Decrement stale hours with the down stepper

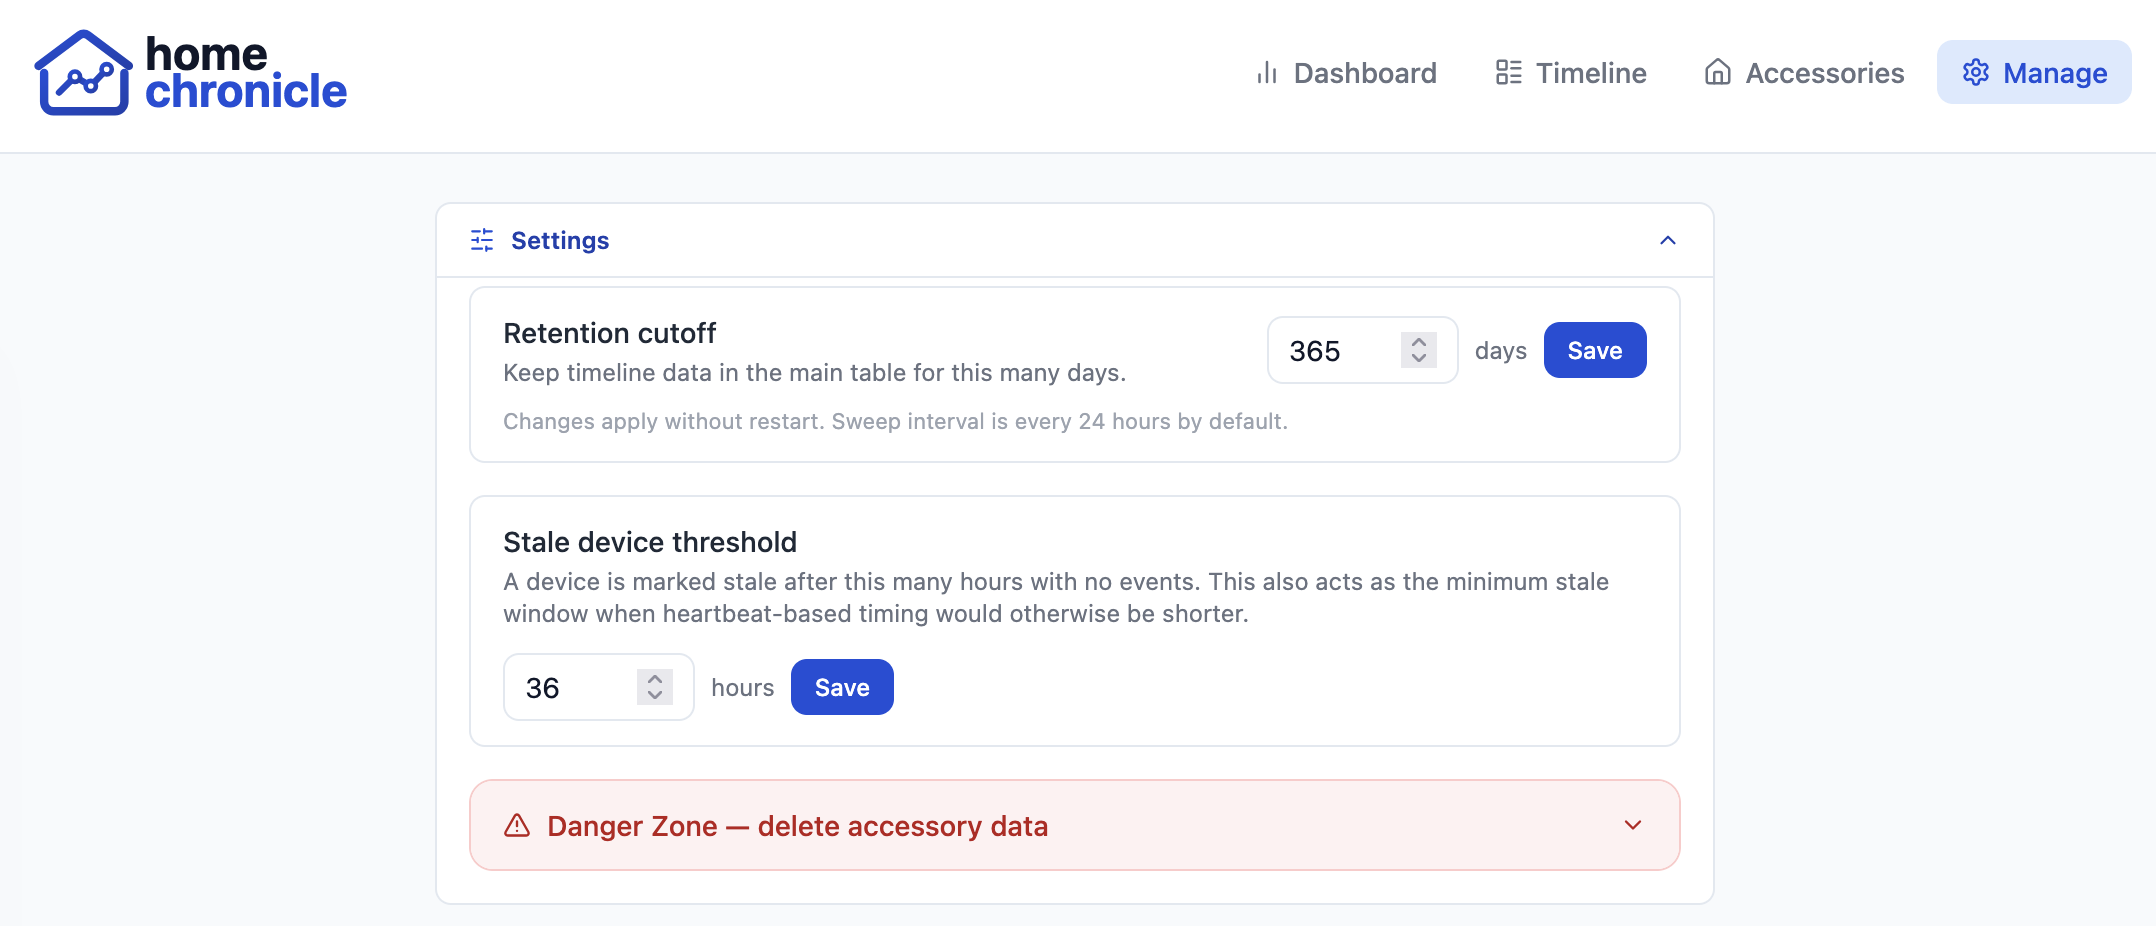(x=655, y=696)
